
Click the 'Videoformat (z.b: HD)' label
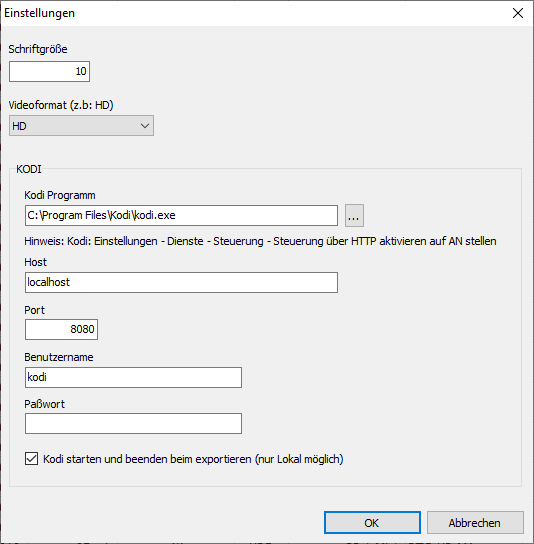click(x=61, y=105)
